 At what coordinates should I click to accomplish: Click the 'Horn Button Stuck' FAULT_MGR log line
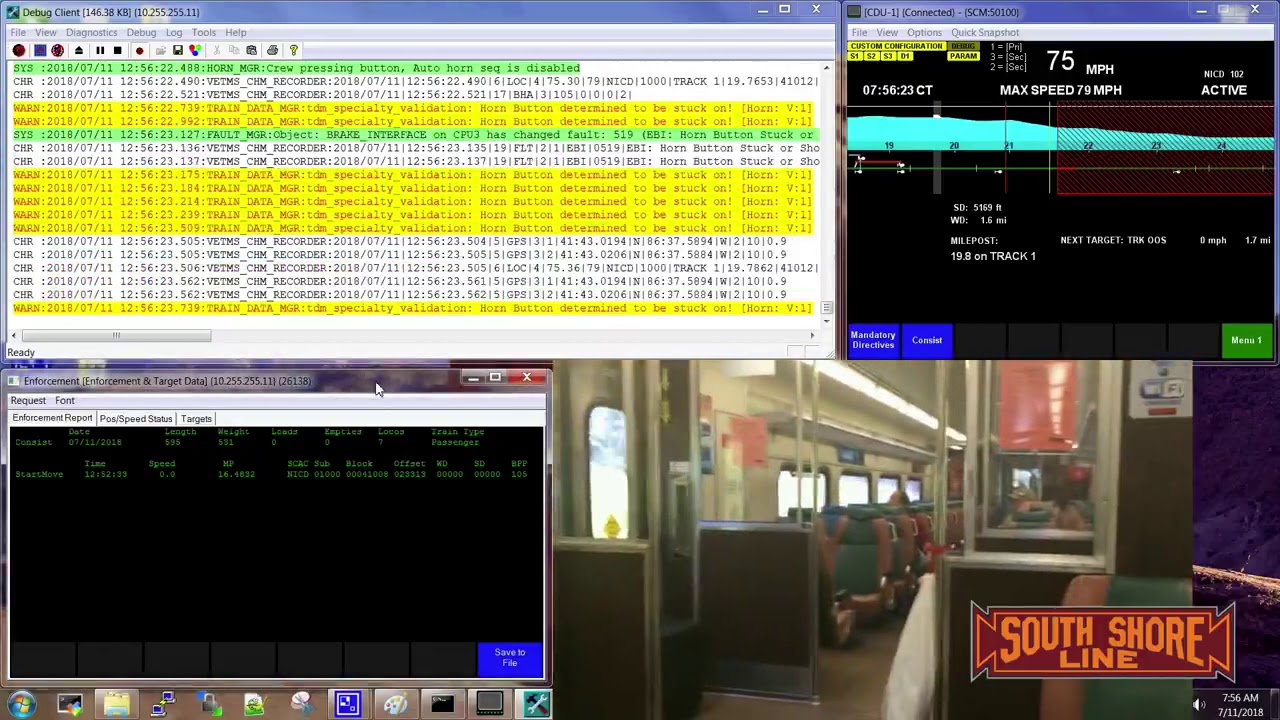(415, 135)
